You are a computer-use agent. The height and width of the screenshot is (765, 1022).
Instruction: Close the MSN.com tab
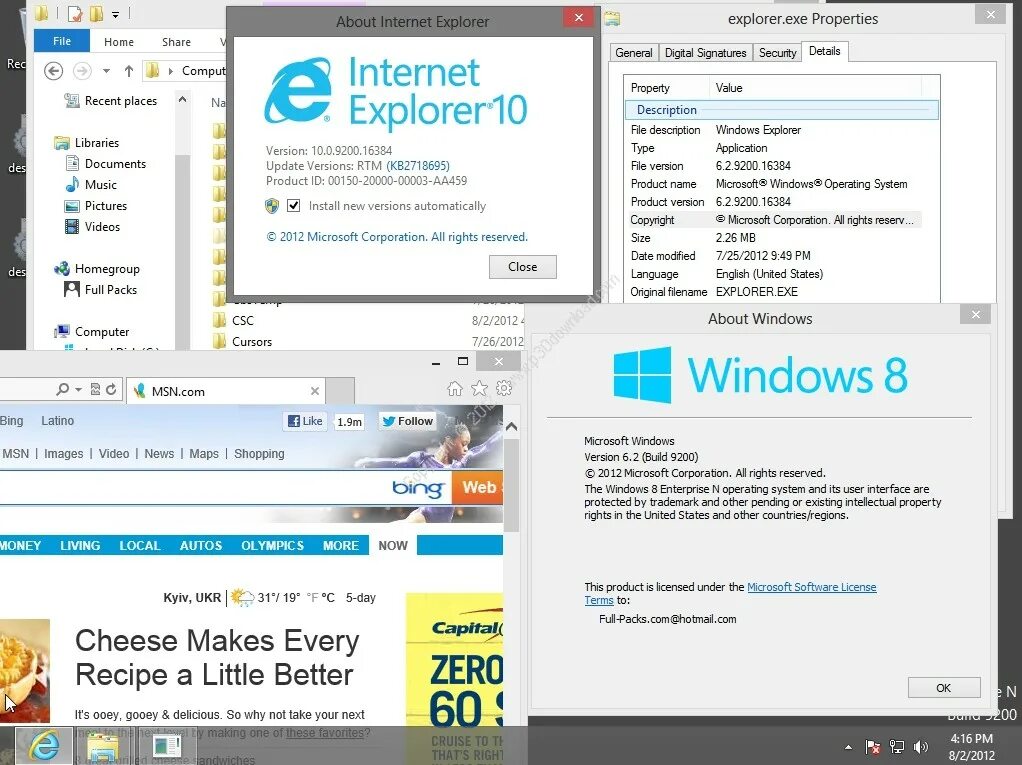click(x=315, y=391)
